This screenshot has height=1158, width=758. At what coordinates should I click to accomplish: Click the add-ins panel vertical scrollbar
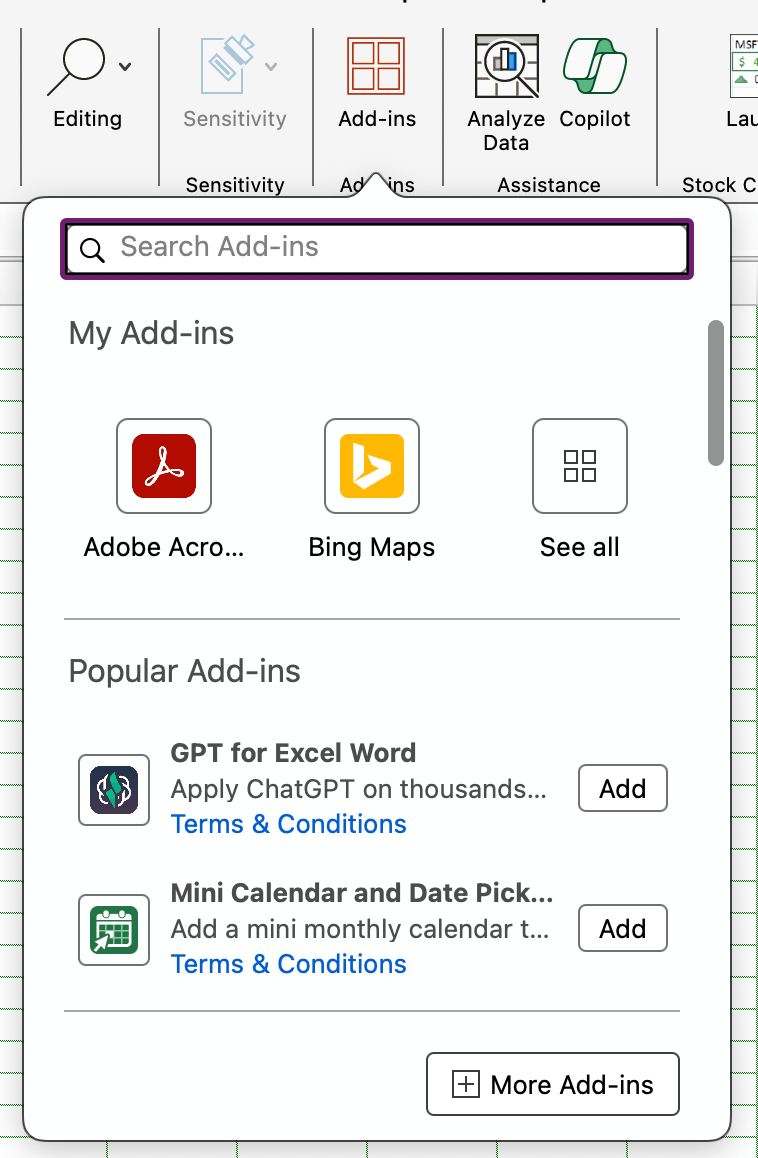point(715,392)
